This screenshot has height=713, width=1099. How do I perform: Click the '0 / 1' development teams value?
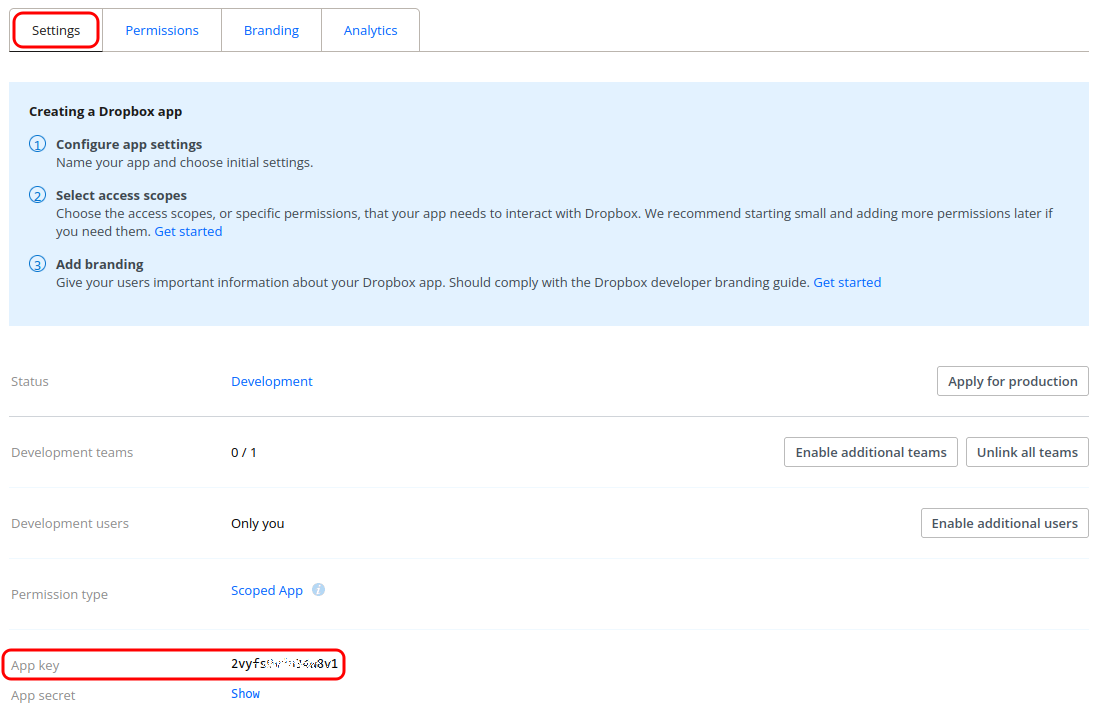[244, 453]
